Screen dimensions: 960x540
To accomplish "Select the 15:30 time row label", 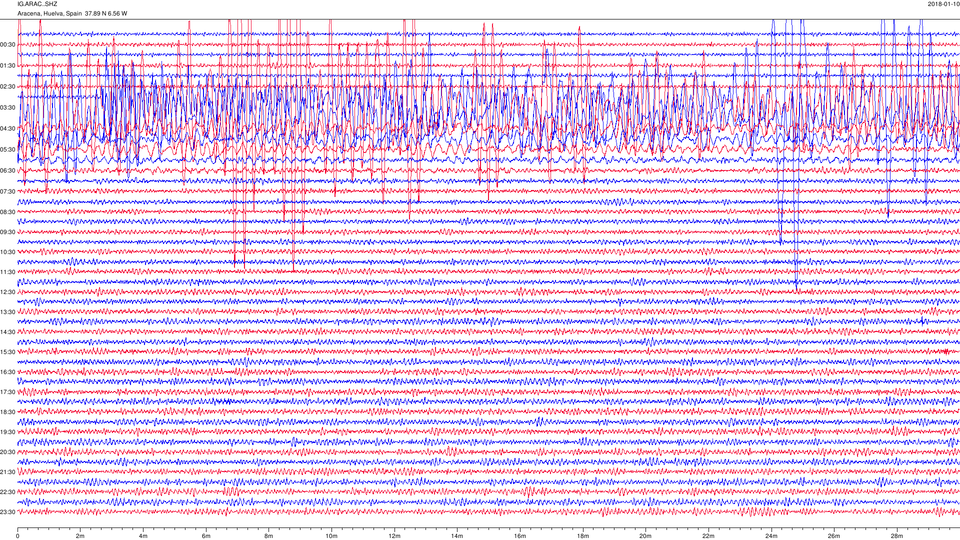I will point(7,352).
